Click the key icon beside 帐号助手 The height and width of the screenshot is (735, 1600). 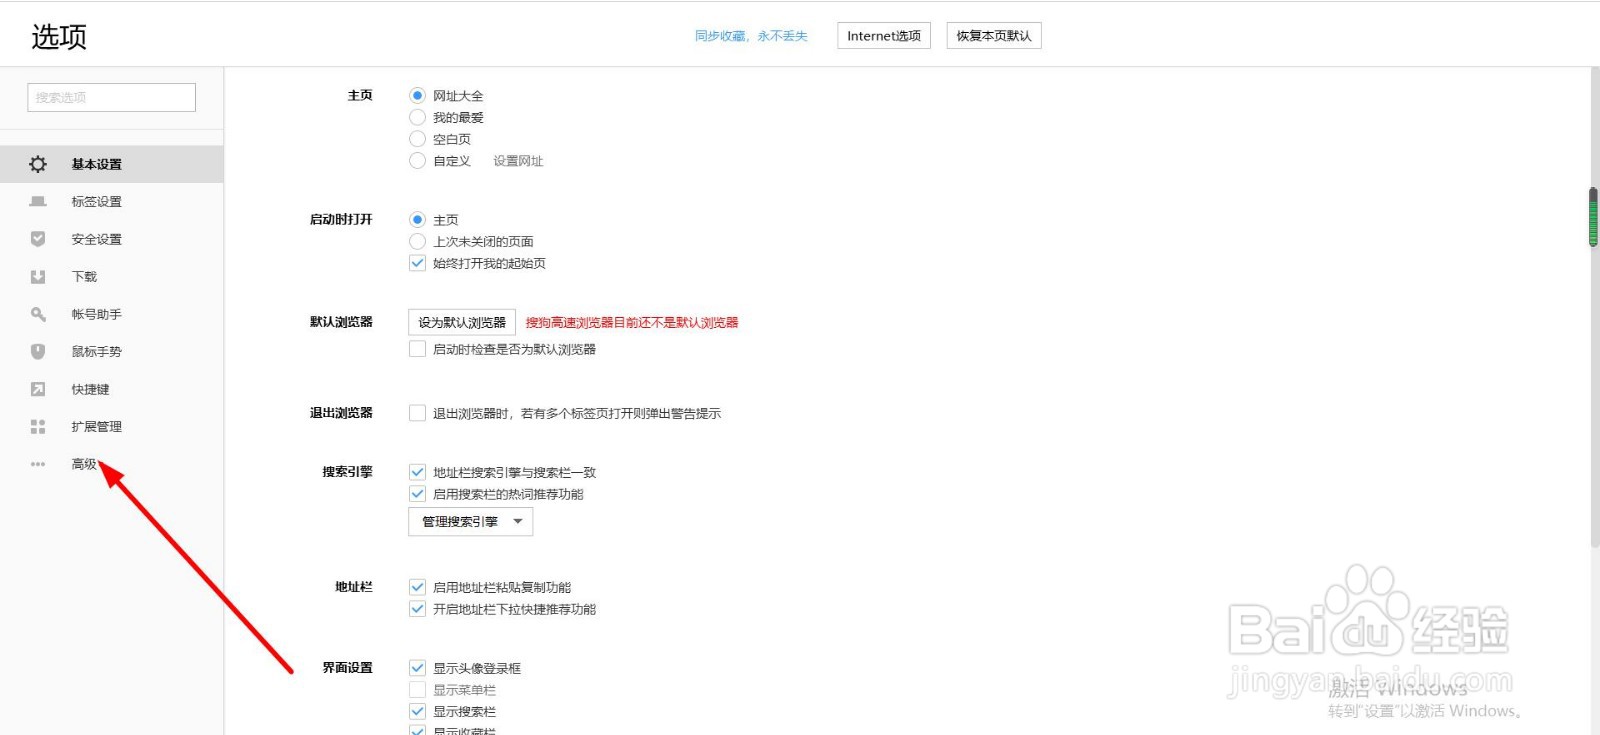38,314
